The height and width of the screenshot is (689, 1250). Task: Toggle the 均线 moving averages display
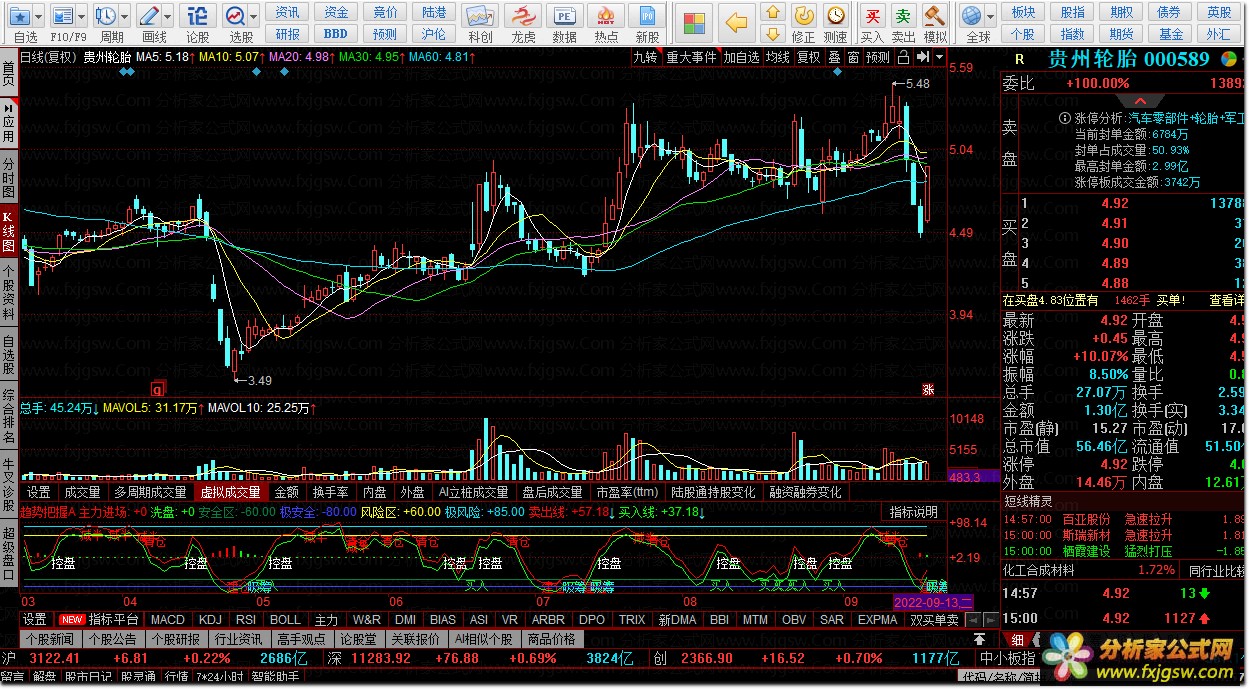tap(777, 57)
